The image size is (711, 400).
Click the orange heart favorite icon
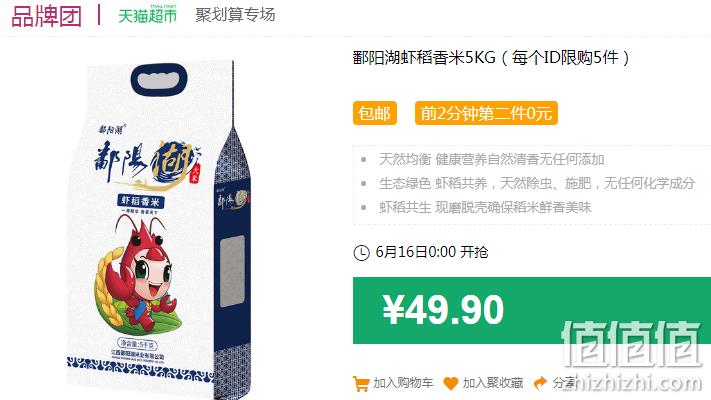[x=450, y=384]
